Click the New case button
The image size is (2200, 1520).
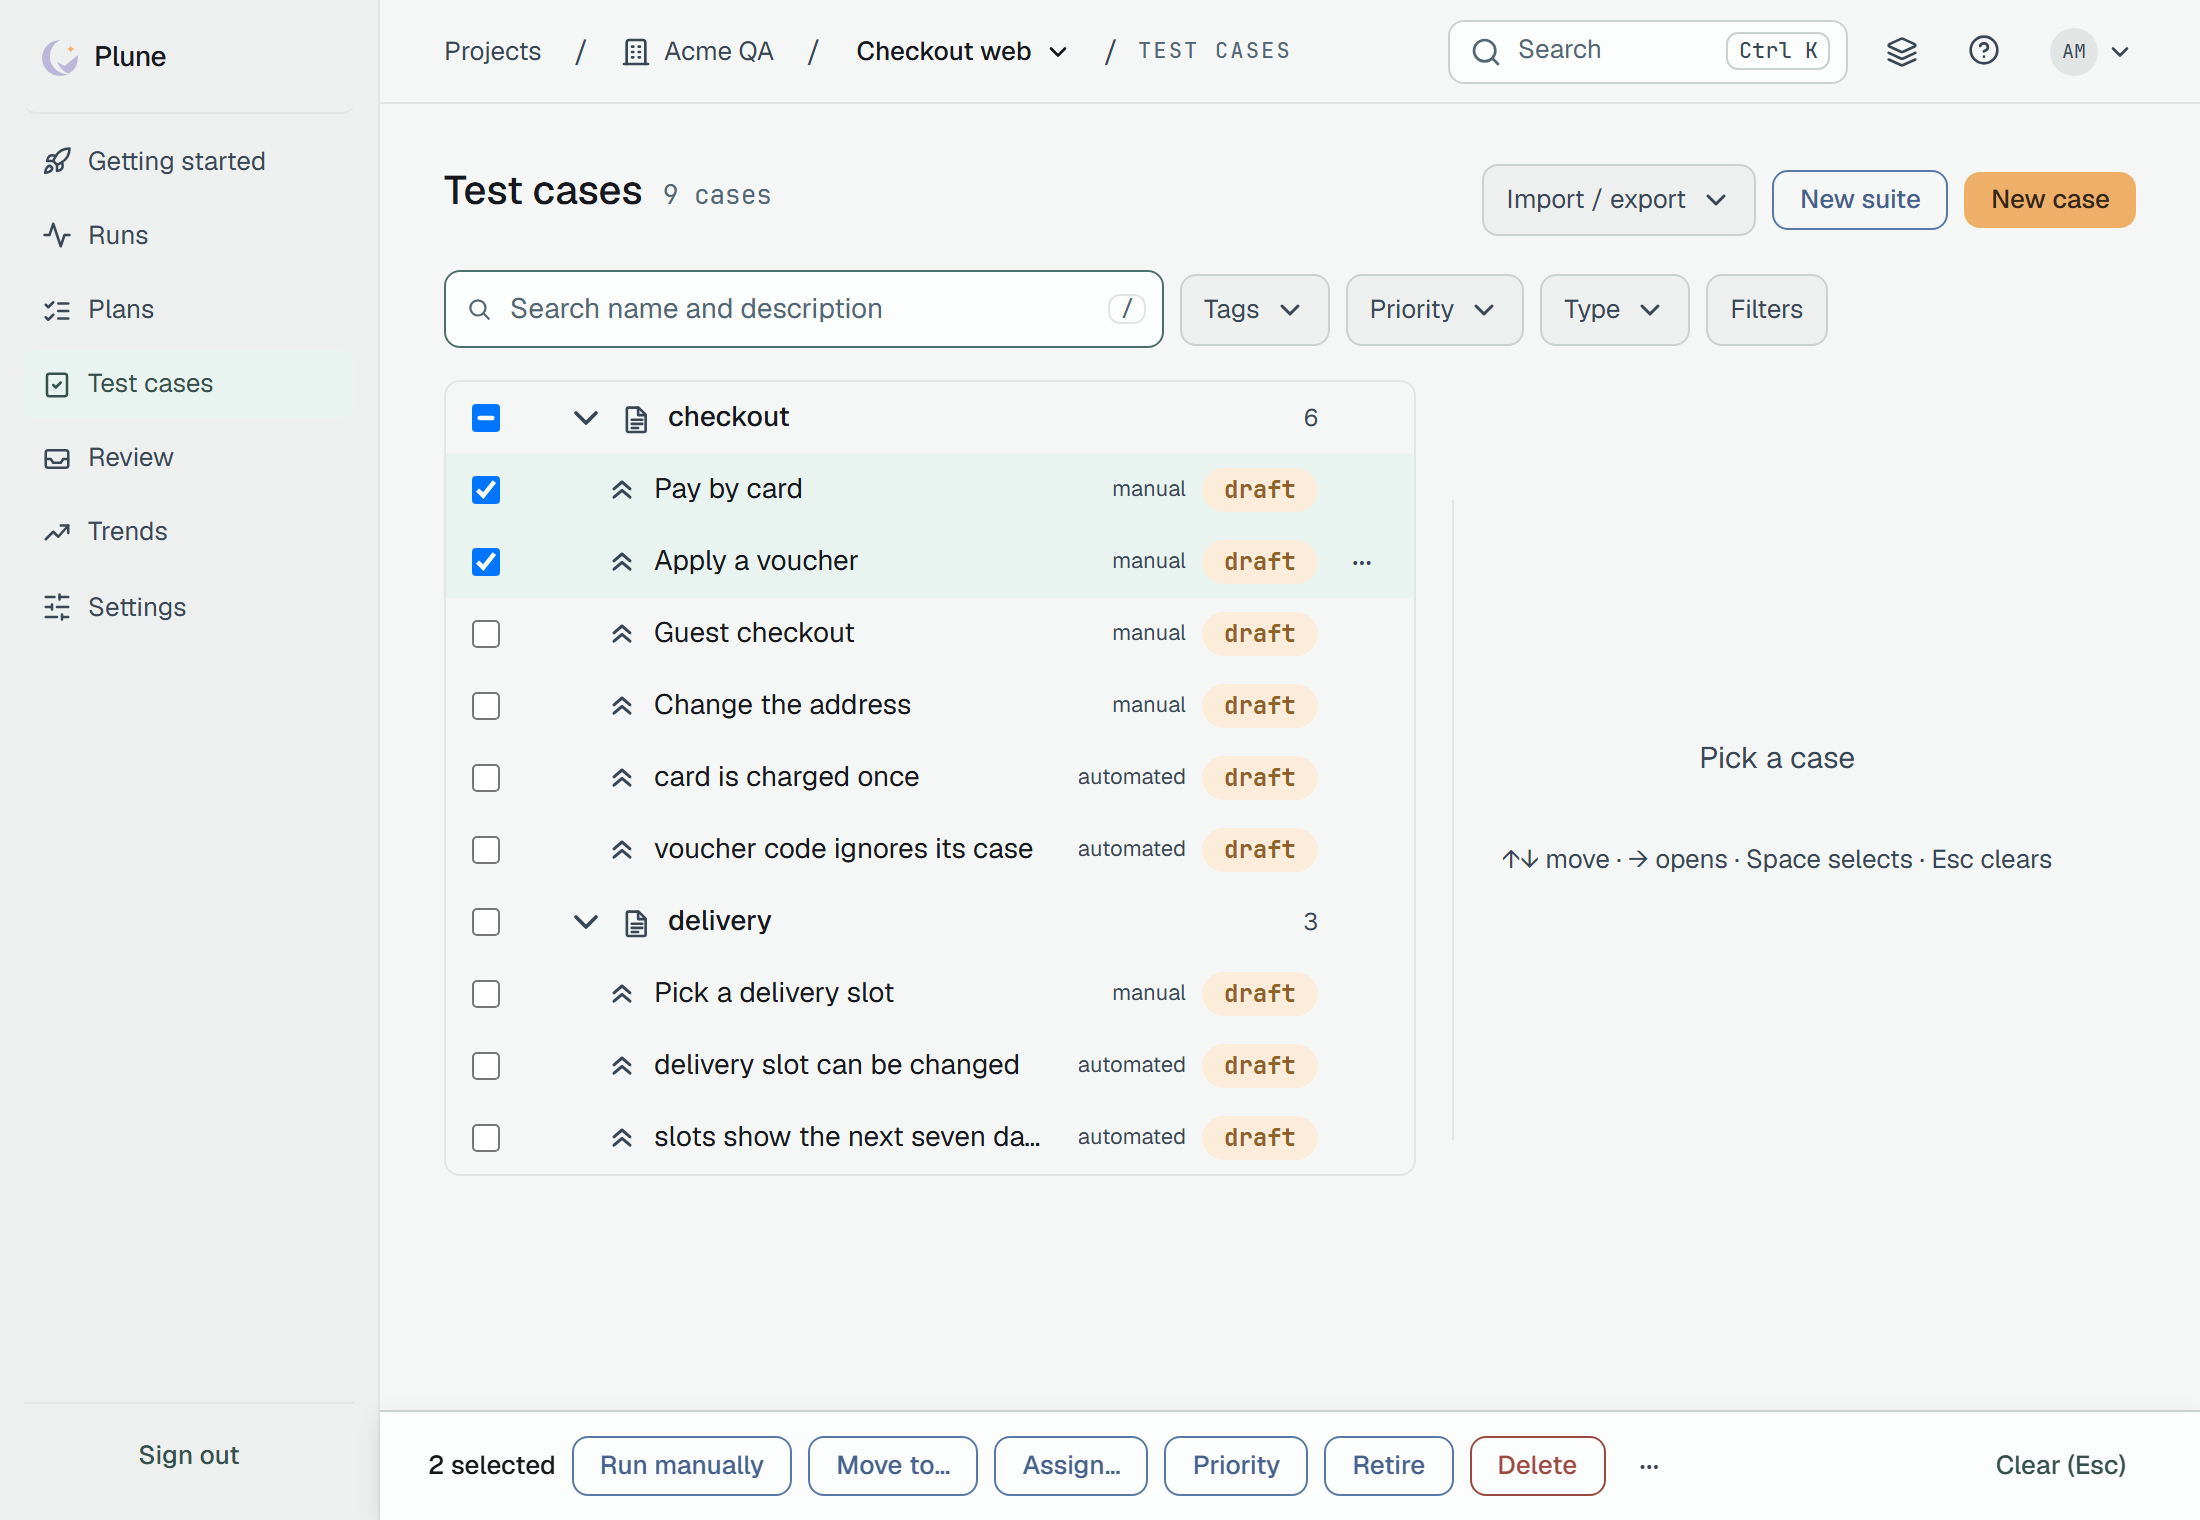[2049, 200]
